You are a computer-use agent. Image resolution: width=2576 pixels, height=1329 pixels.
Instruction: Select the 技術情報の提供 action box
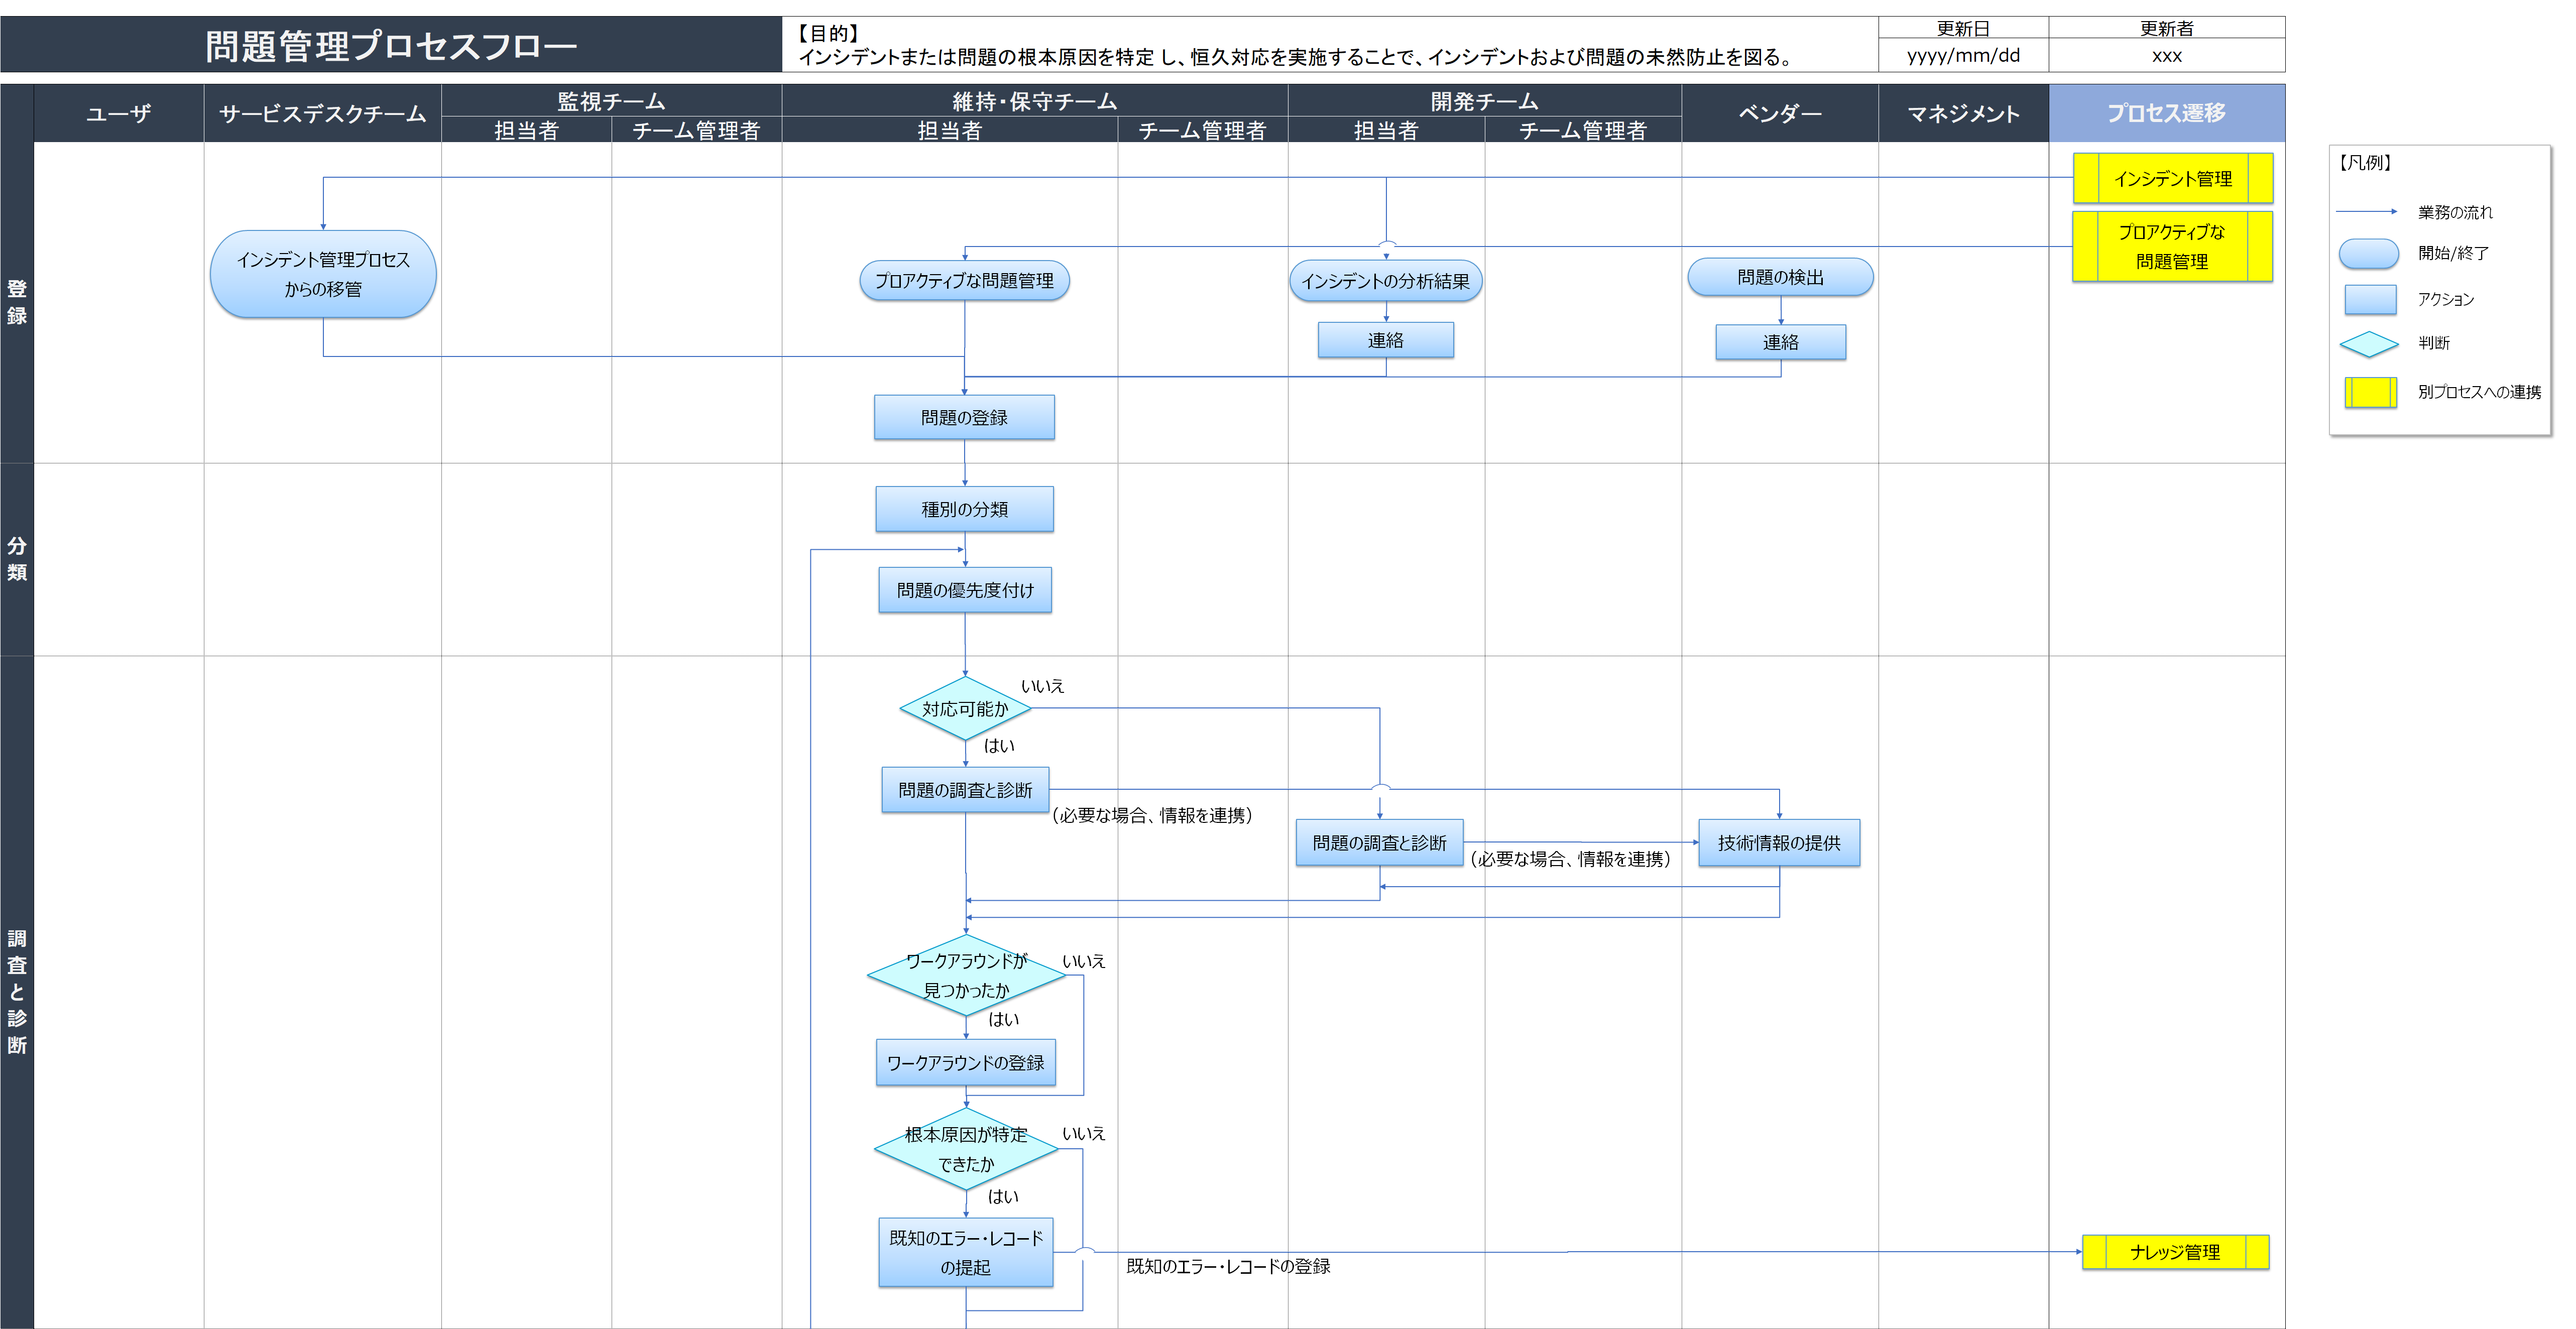point(1779,842)
